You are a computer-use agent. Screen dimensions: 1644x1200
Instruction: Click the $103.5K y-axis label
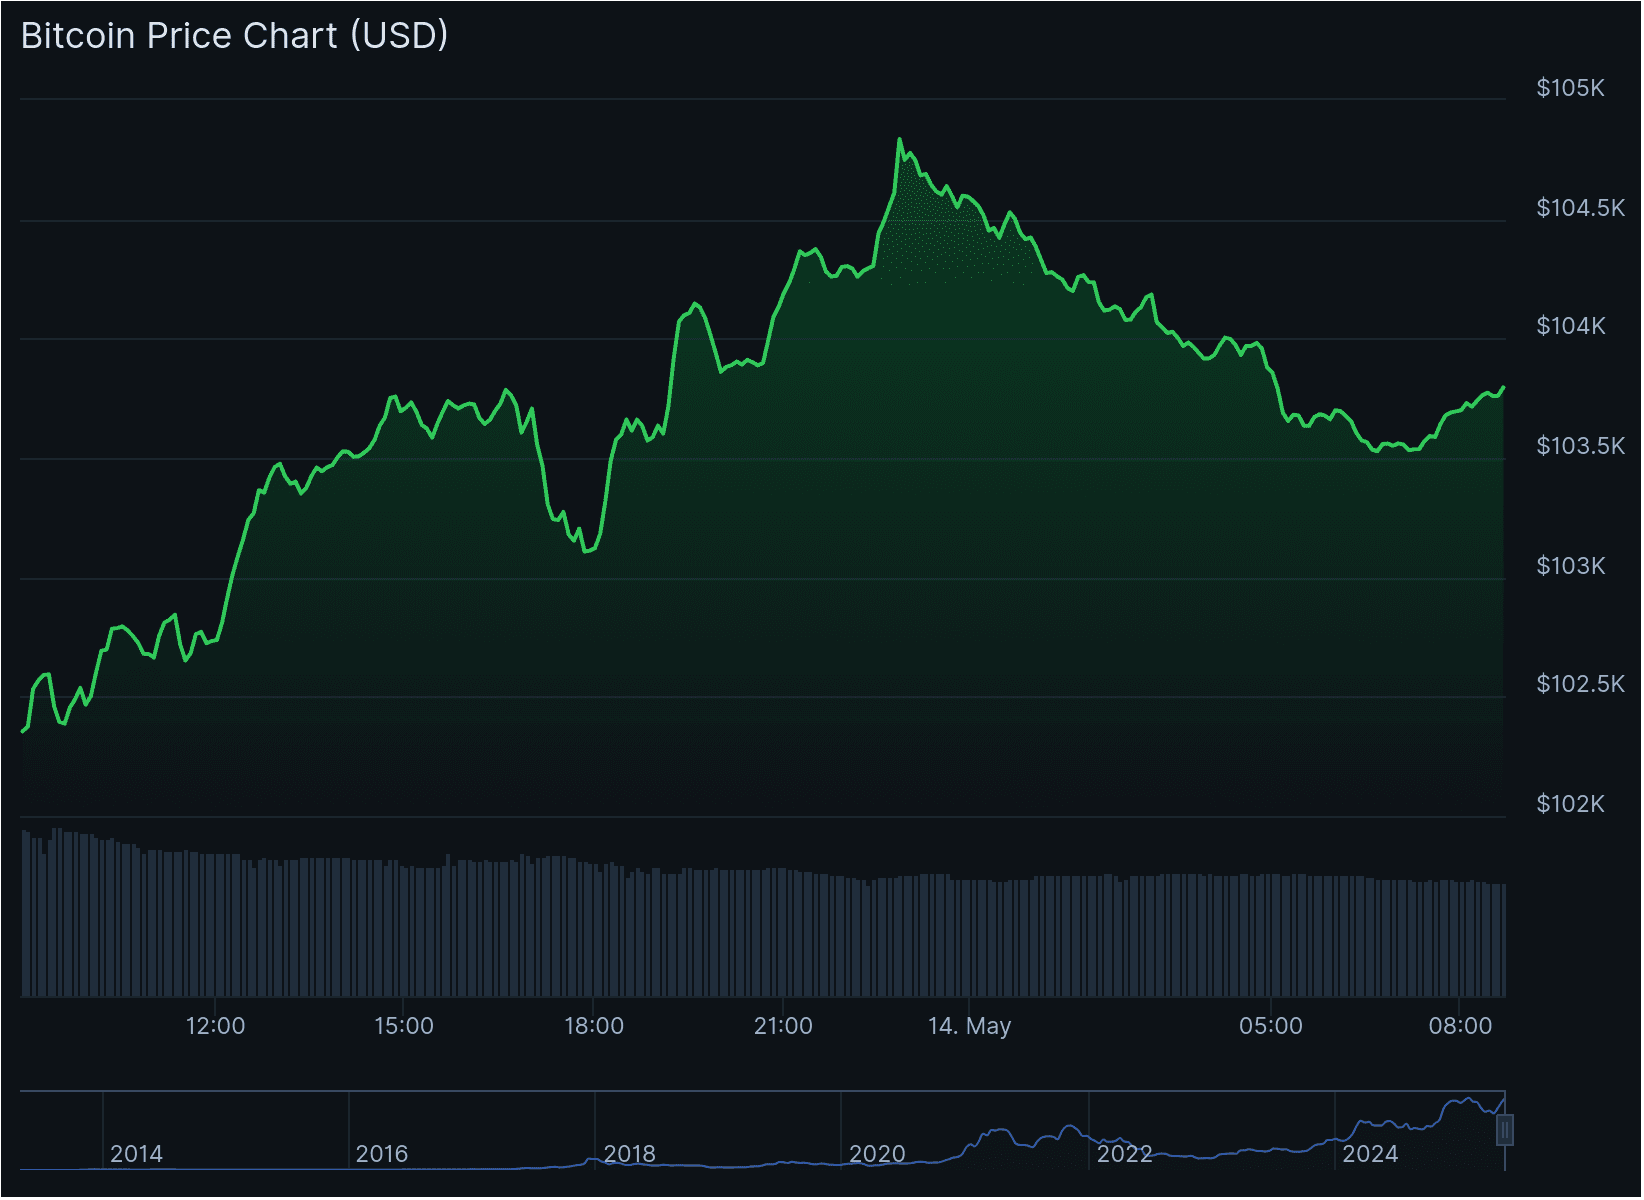click(x=1581, y=446)
